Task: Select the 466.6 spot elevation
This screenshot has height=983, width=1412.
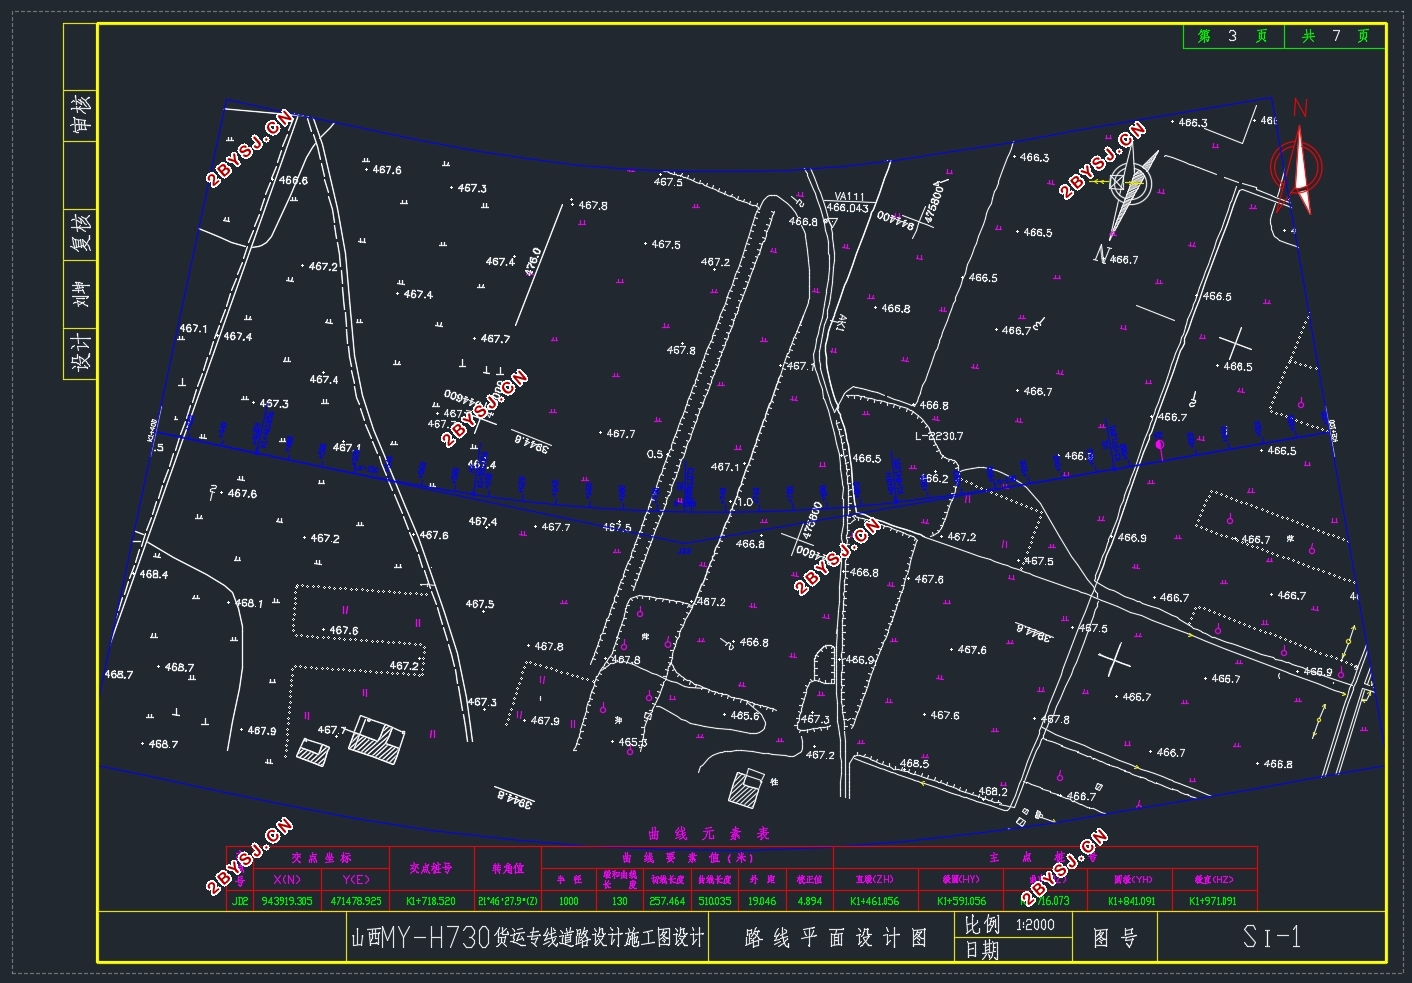Action: [x=293, y=181]
